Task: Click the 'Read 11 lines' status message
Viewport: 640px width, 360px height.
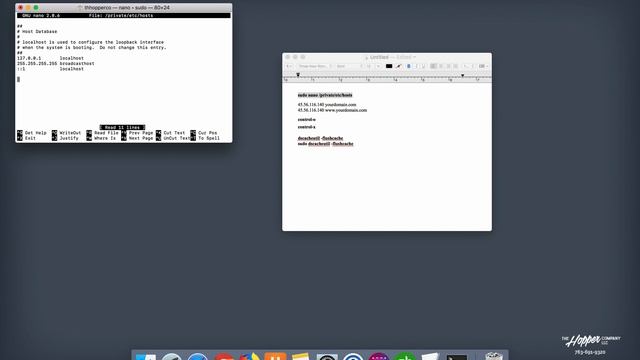Action: tap(122, 127)
